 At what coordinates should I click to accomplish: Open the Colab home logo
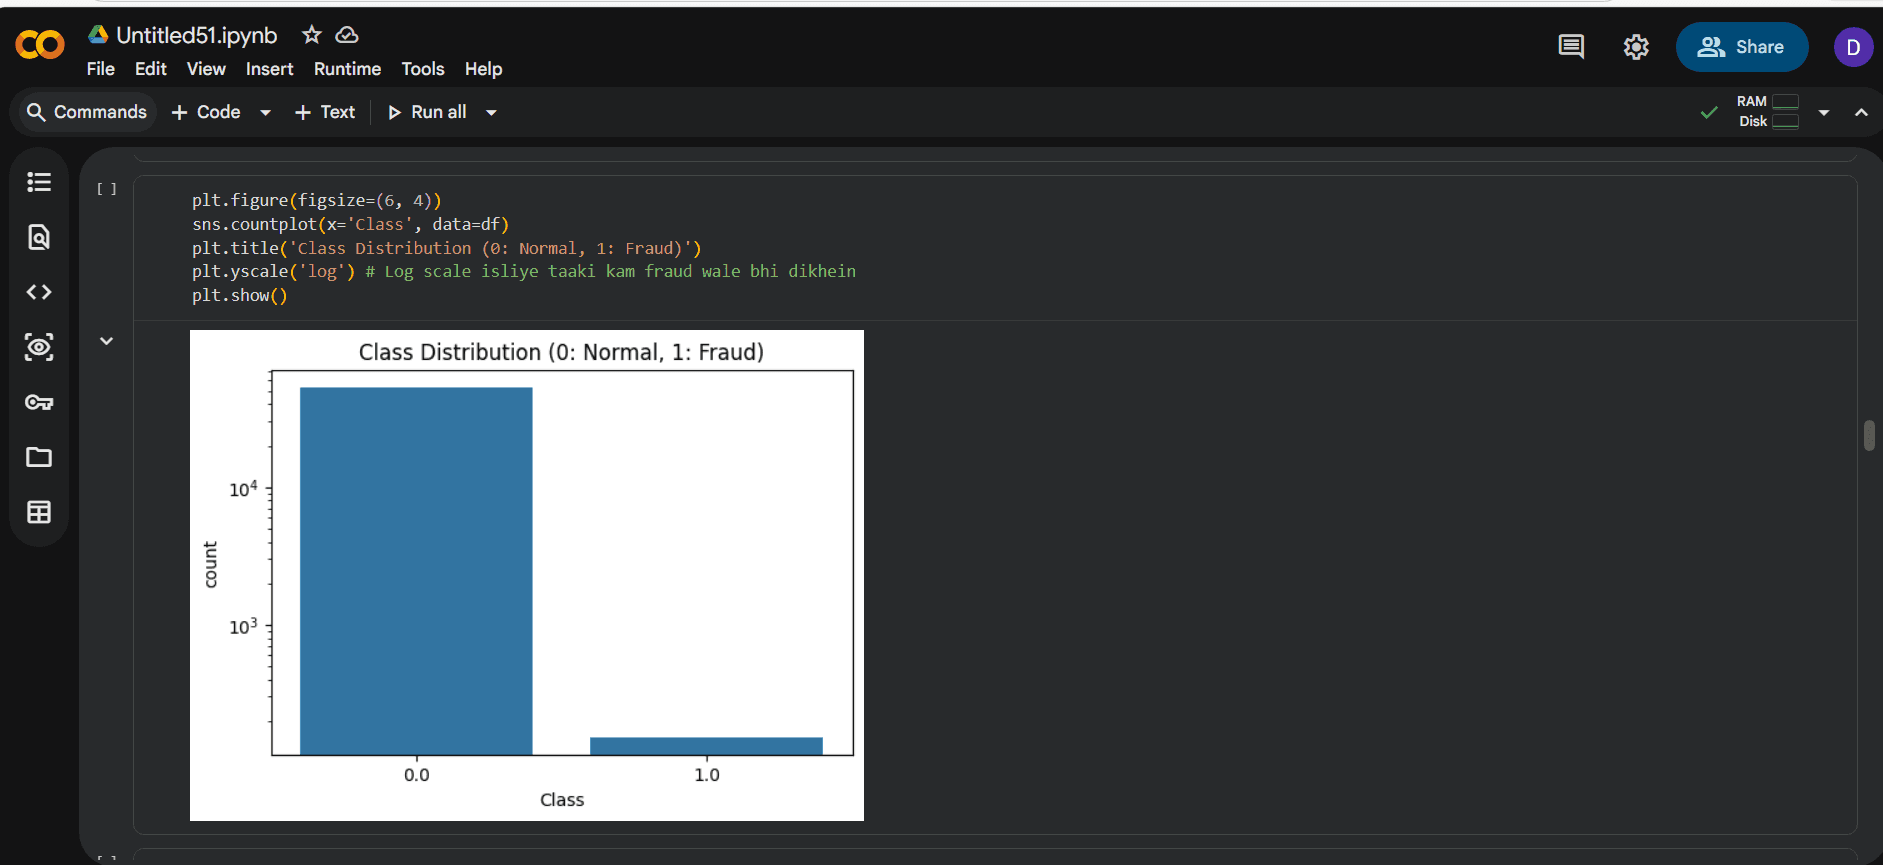coord(40,44)
